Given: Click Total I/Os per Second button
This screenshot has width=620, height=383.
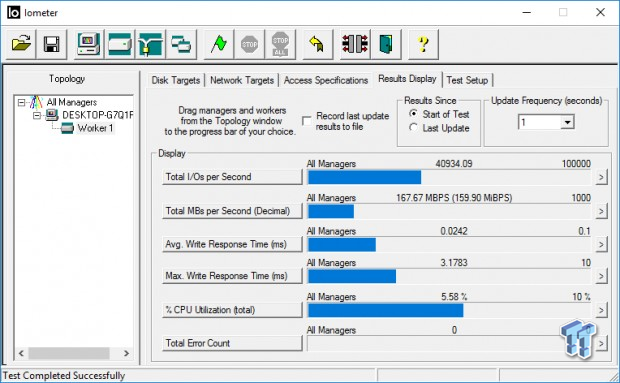Looking at the screenshot, I should pos(232,177).
